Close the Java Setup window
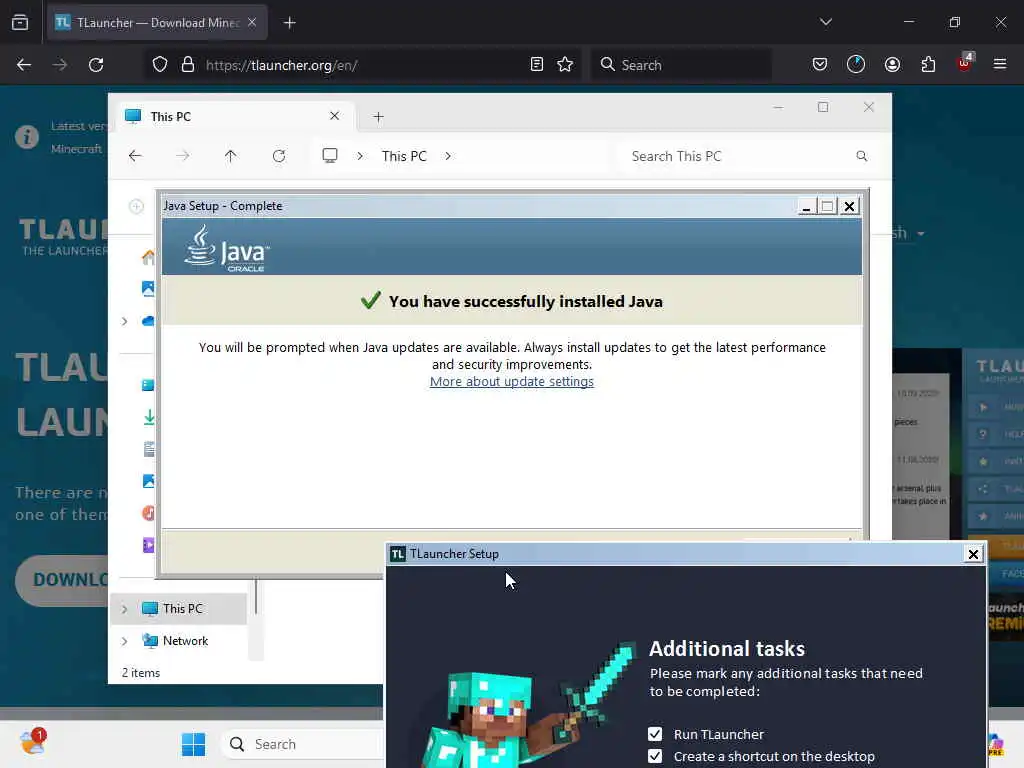1024x768 pixels. (x=849, y=206)
